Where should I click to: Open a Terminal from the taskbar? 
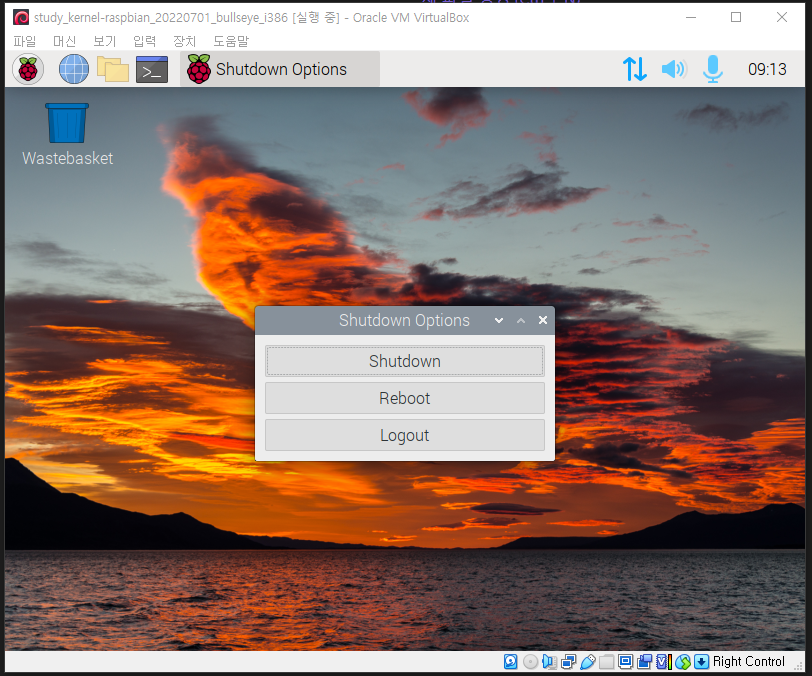(x=152, y=69)
